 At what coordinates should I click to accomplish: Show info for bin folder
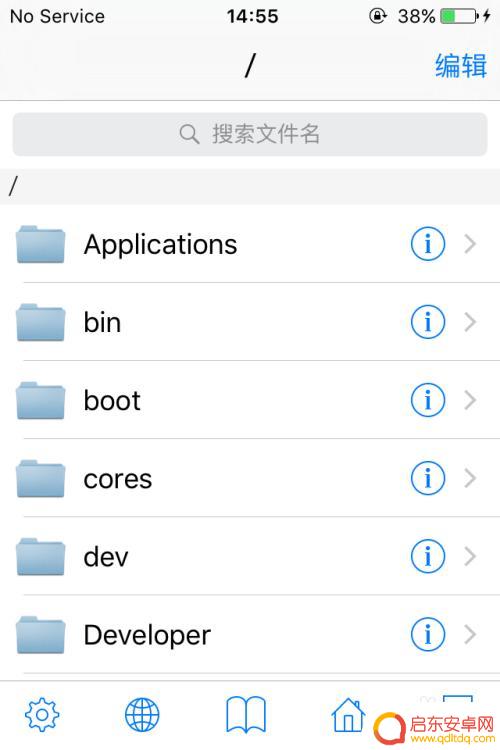428,321
